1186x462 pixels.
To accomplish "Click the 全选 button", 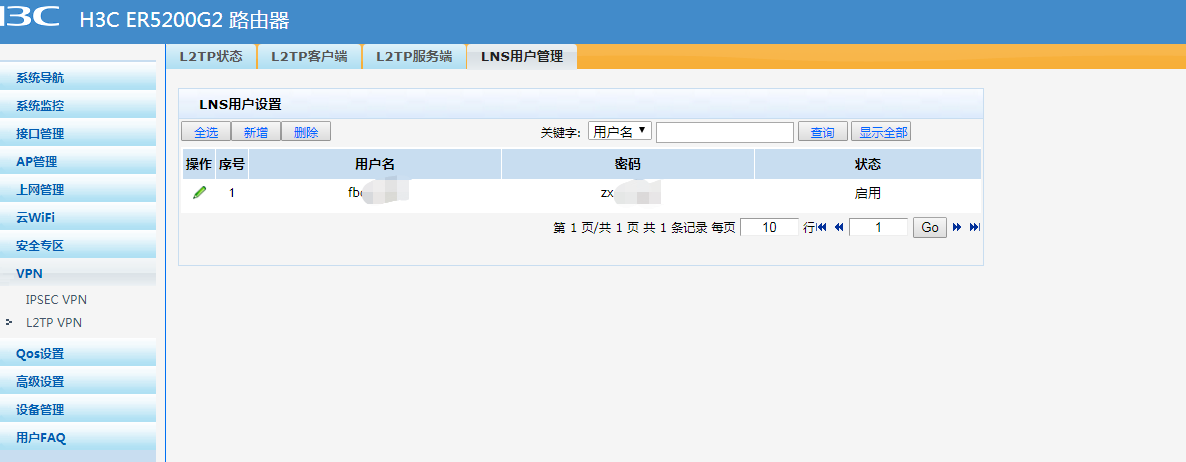I will coord(206,132).
